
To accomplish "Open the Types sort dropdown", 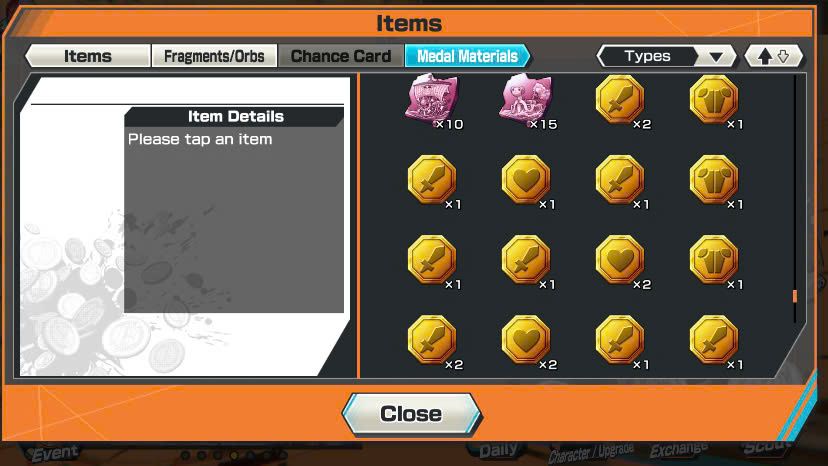I will [x=666, y=56].
